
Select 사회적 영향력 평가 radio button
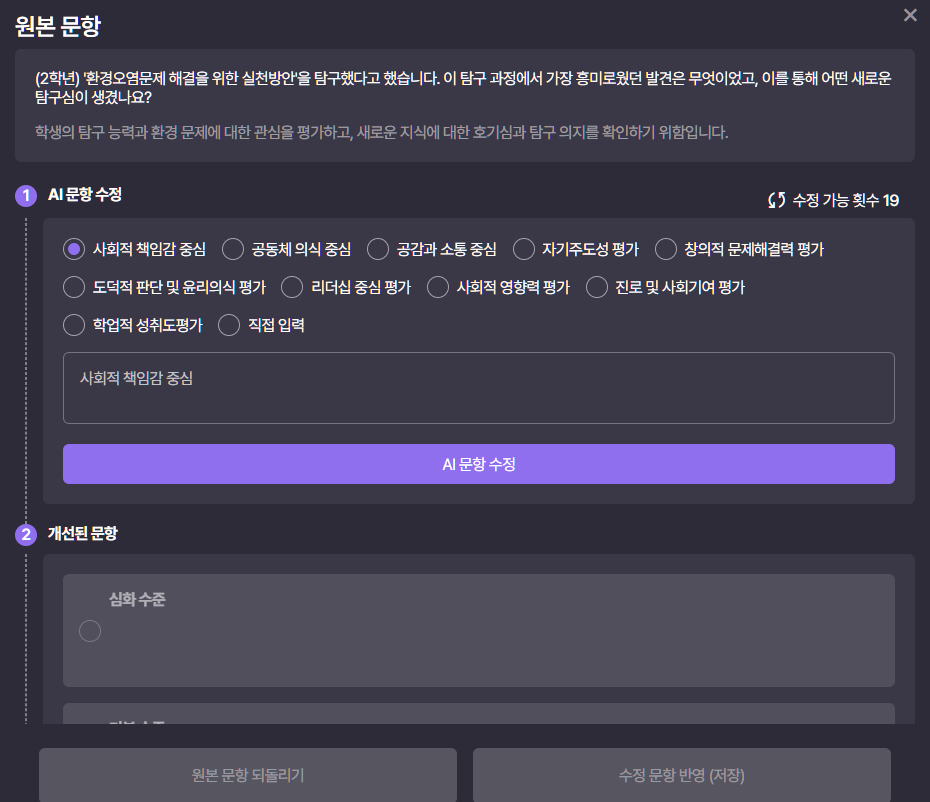[437, 286]
